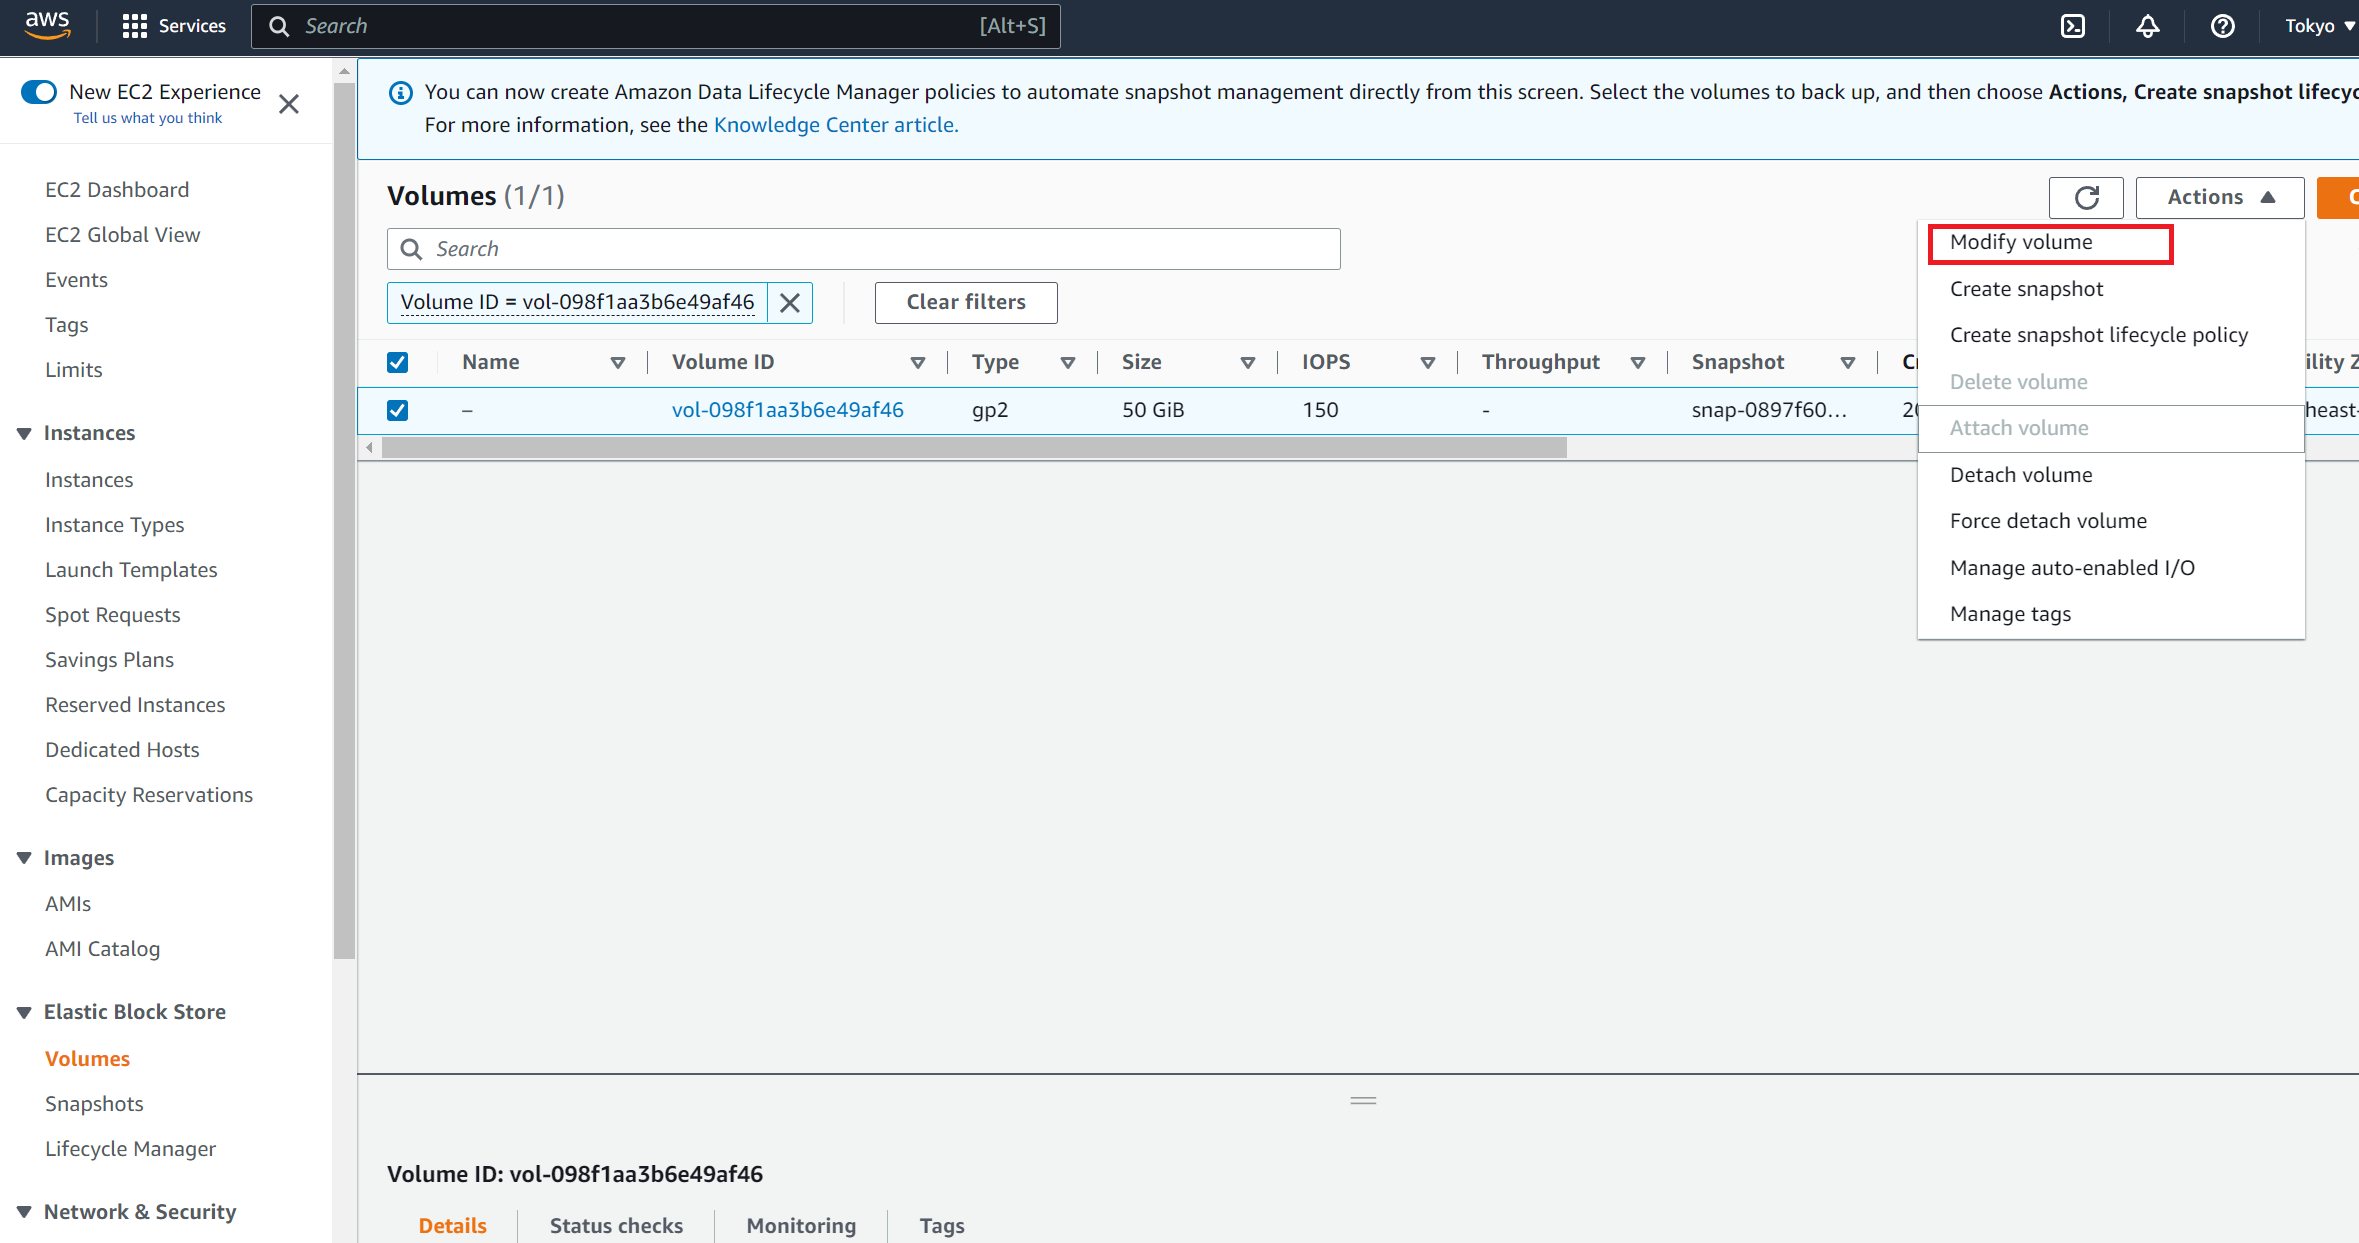Remove the Volume ID filter chip

point(789,302)
